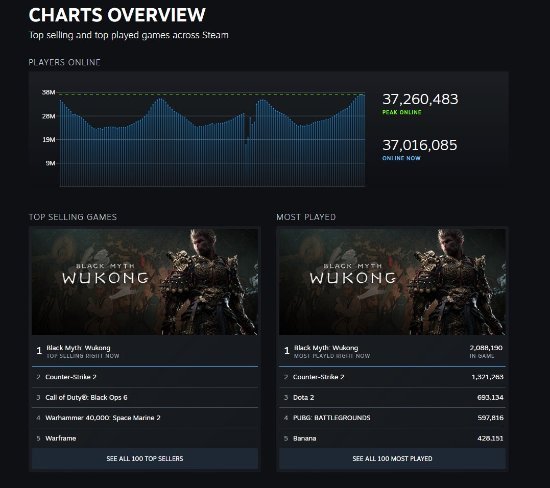The width and height of the screenshot is (550, 488).
Task: Click the 37,016,085 online now figure
Action: pos(420,145)
